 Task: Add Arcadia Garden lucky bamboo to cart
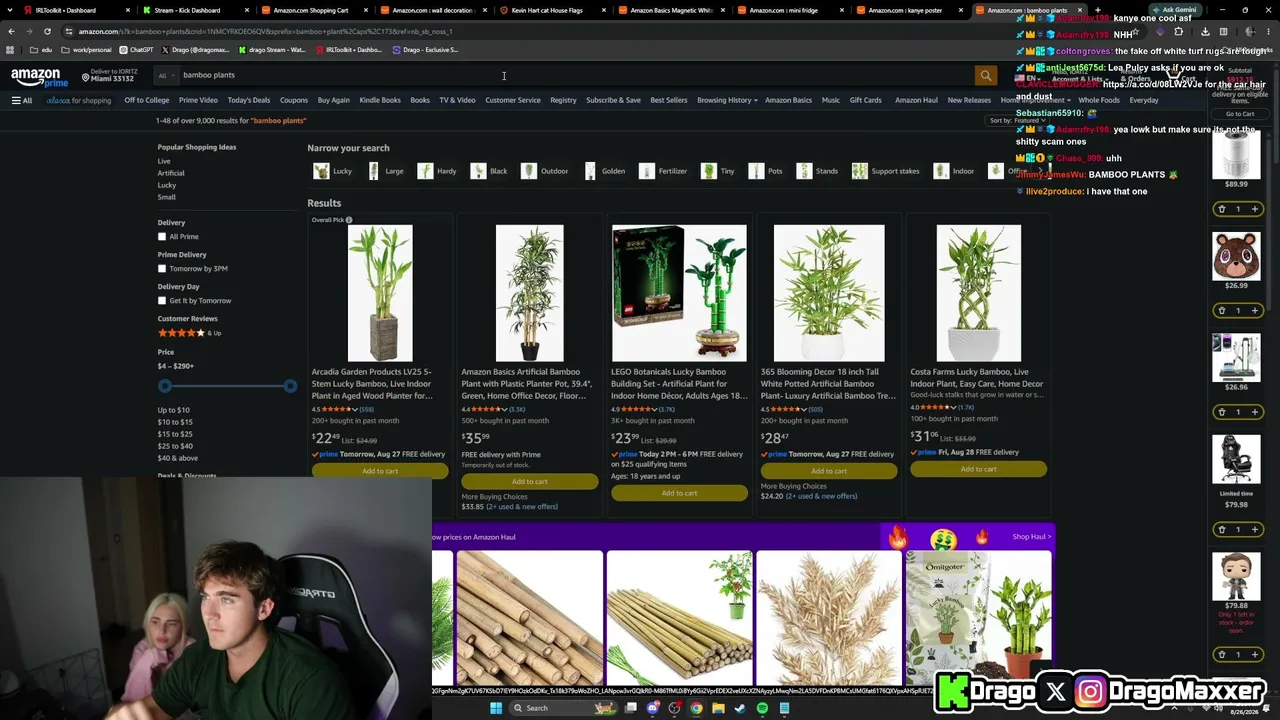[380, 471]
